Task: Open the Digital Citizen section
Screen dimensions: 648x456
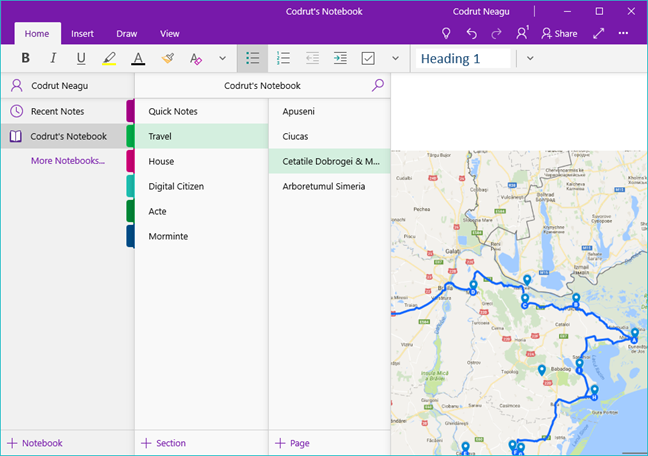Action: click(x=202, y=186)
